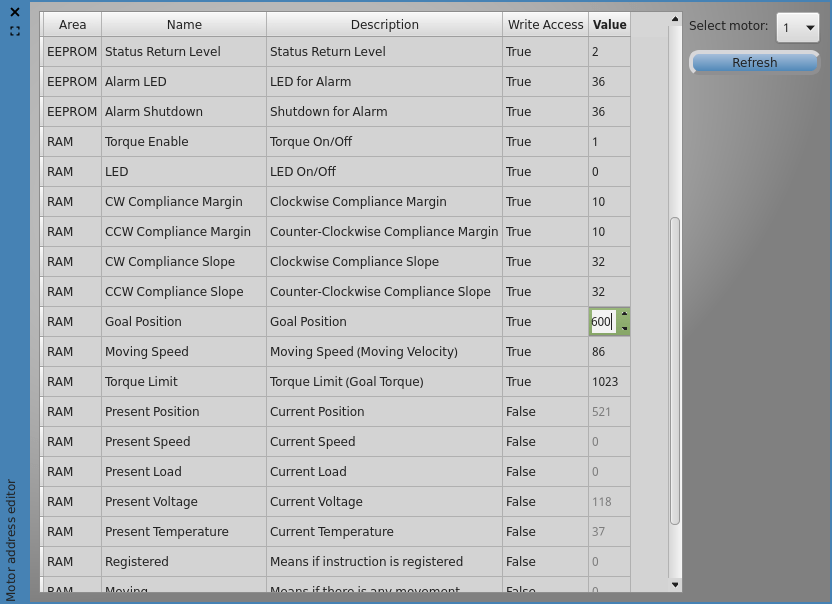
Task: Increment Goal Position value with up arrow
Action: pos(624,314)
